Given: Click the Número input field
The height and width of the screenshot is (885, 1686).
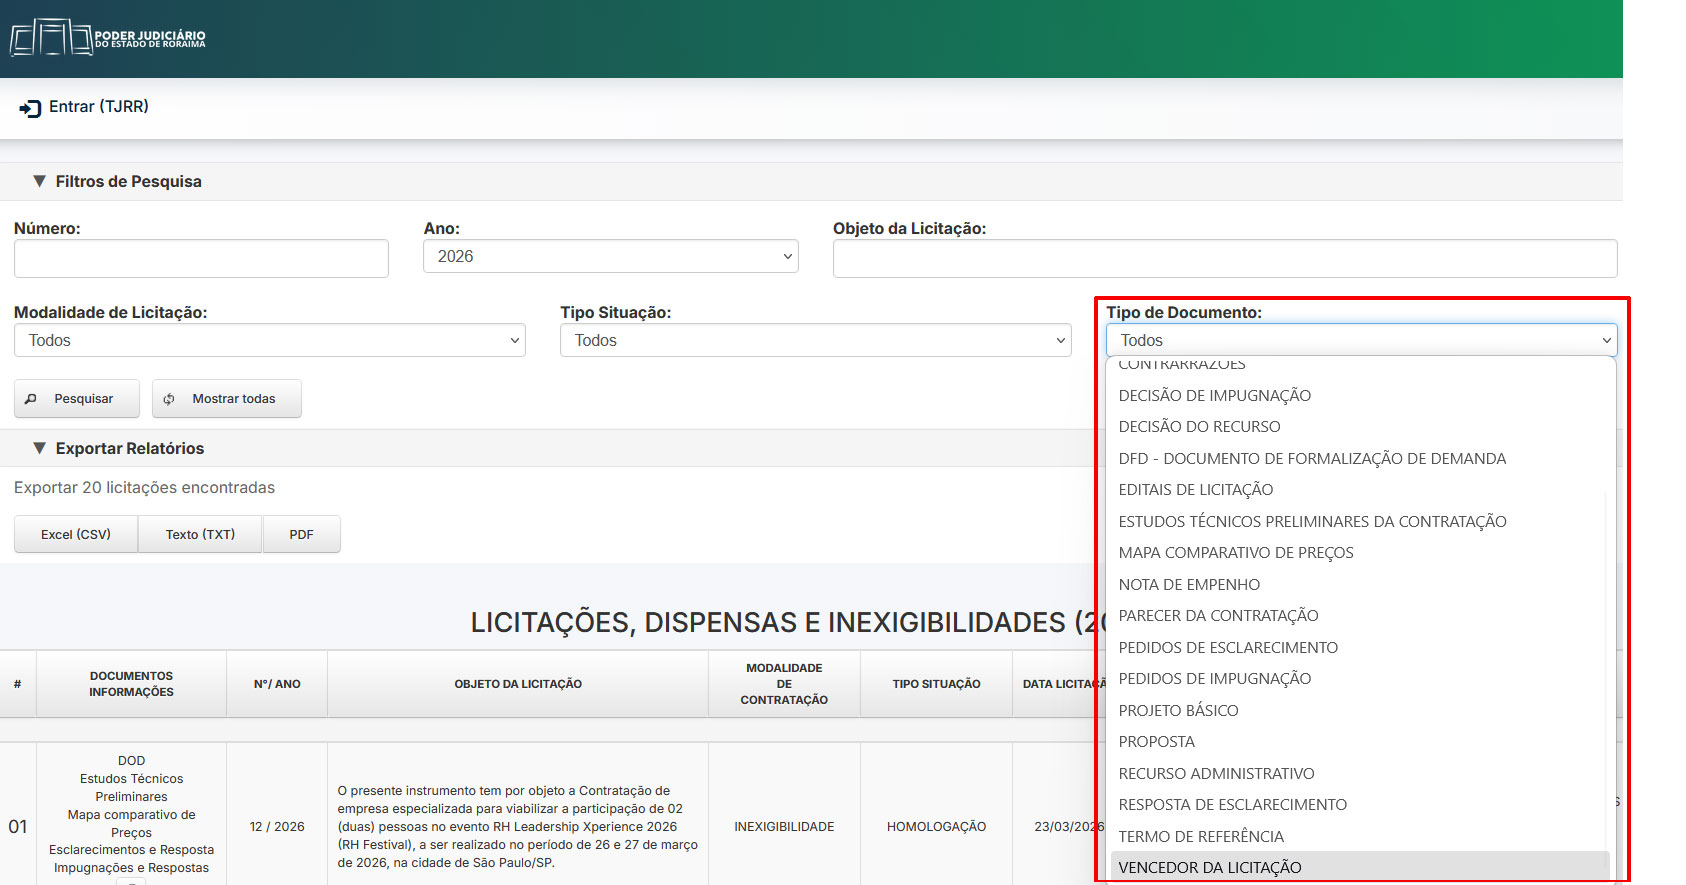Looking at the screenshot, I should 201,258.
